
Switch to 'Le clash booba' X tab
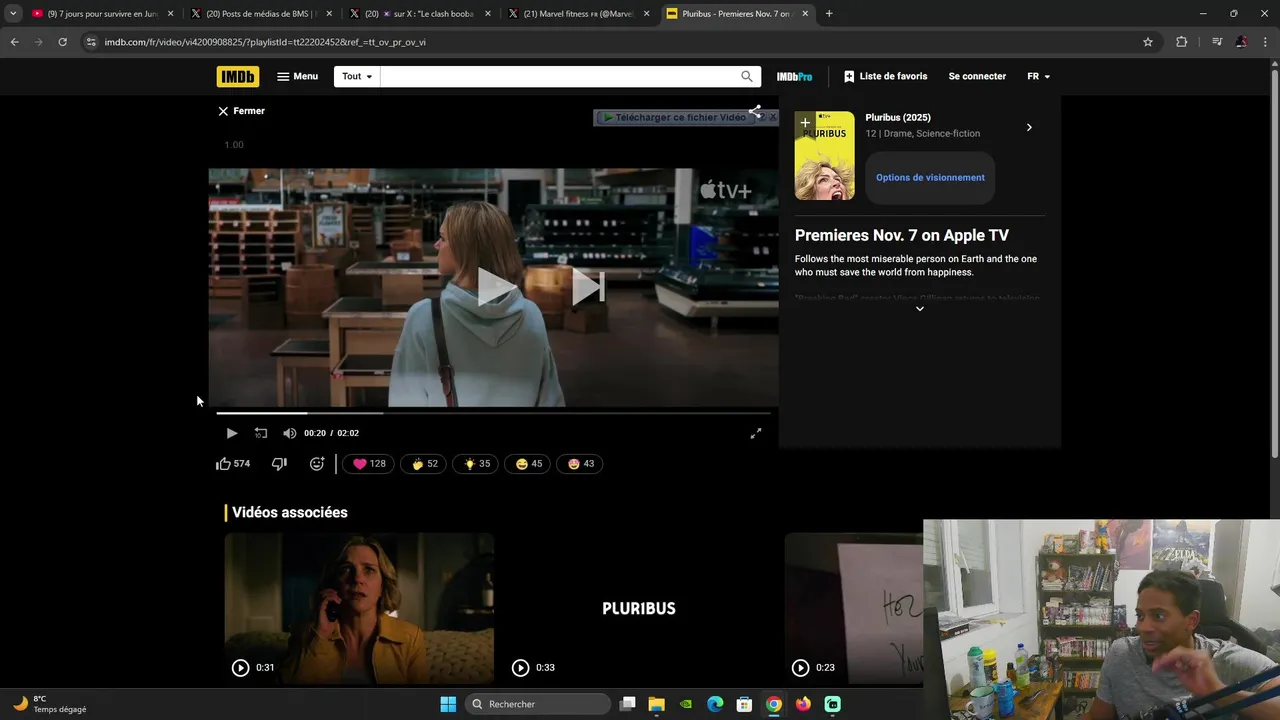(x=420, y=14)
